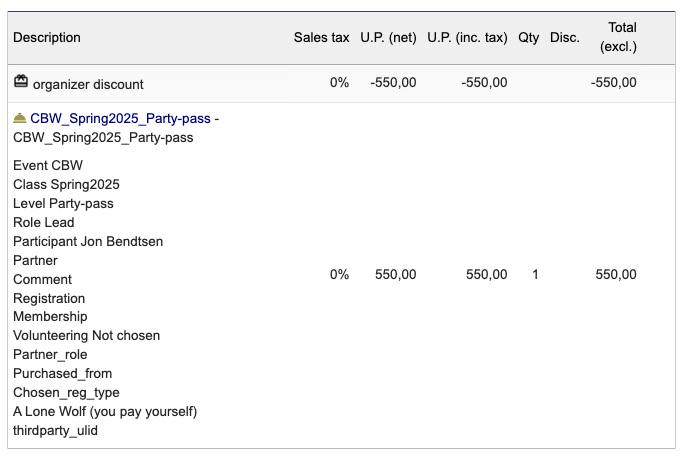Click the -550,00 total of discount row
This screenshot has height=460, width=687.
point(613,82)
